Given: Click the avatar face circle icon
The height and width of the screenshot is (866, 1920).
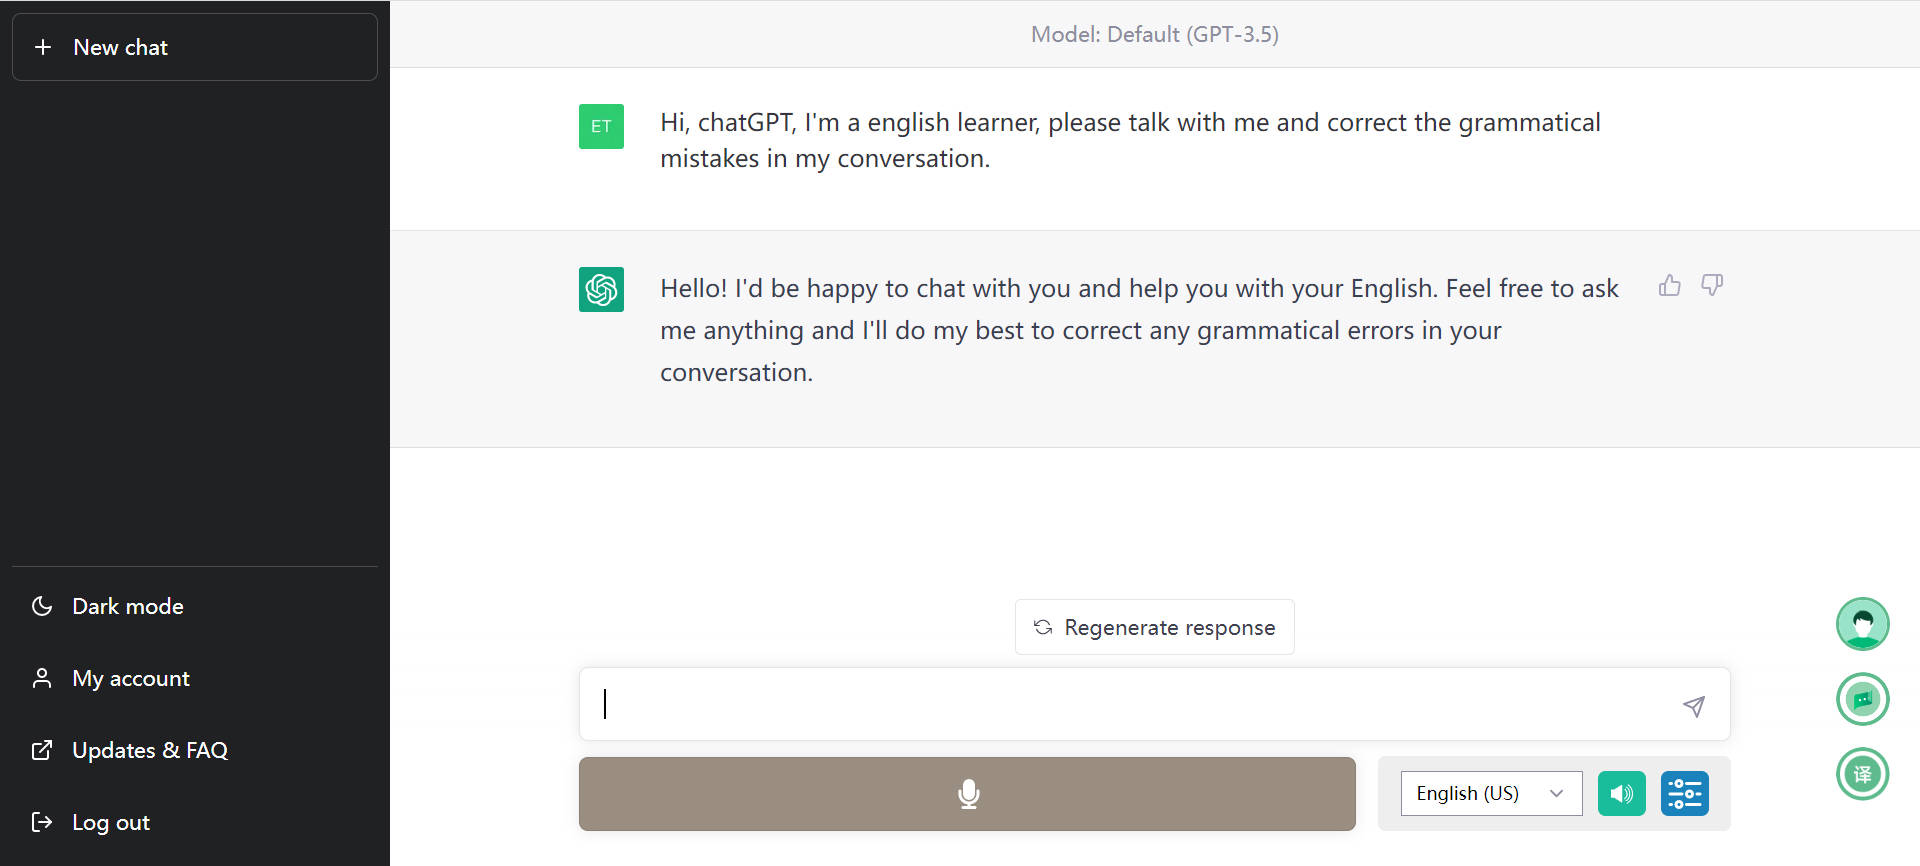Looking at the screenshot, I should [1862, 624].
